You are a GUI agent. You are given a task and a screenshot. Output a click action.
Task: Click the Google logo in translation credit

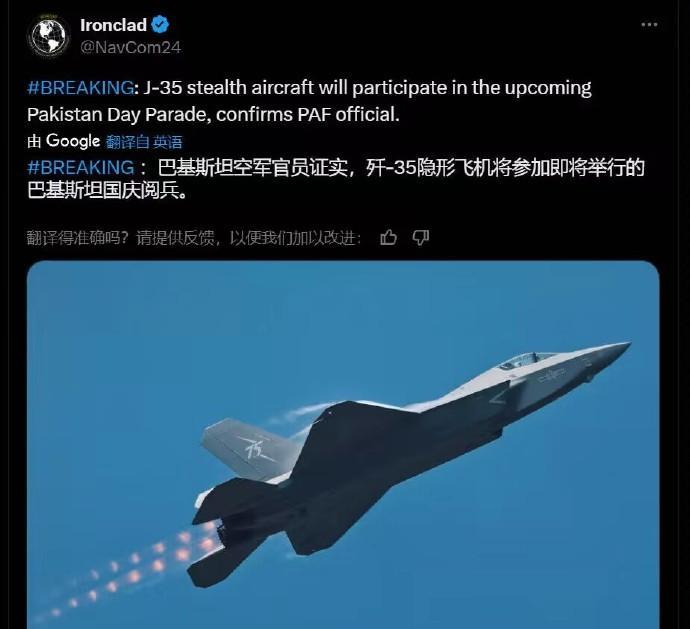[73, 141]
